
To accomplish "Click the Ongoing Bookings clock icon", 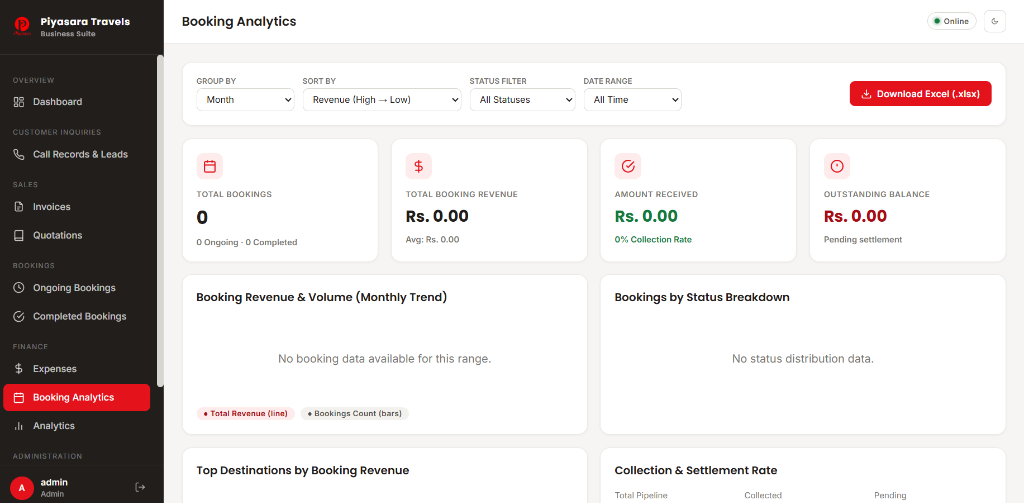I will pyautogui.click(x=19, y=288).
